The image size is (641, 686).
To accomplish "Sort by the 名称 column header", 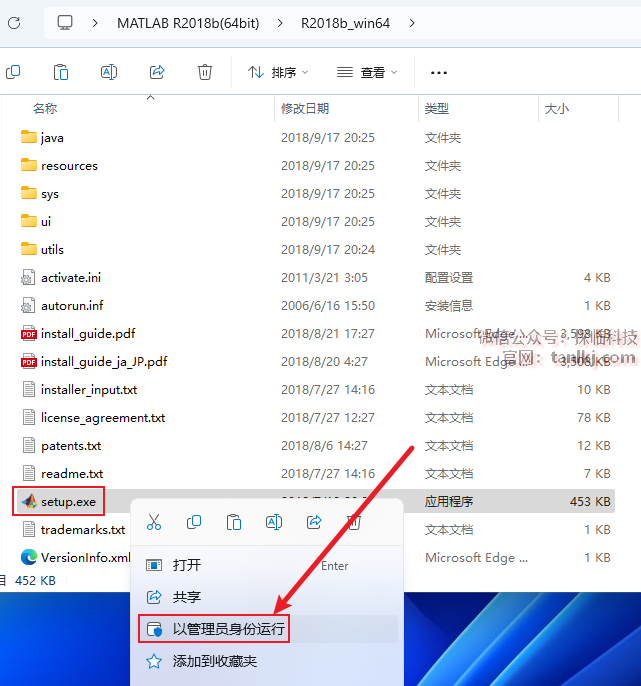I will pyautogui.click(x=45, y=108).
